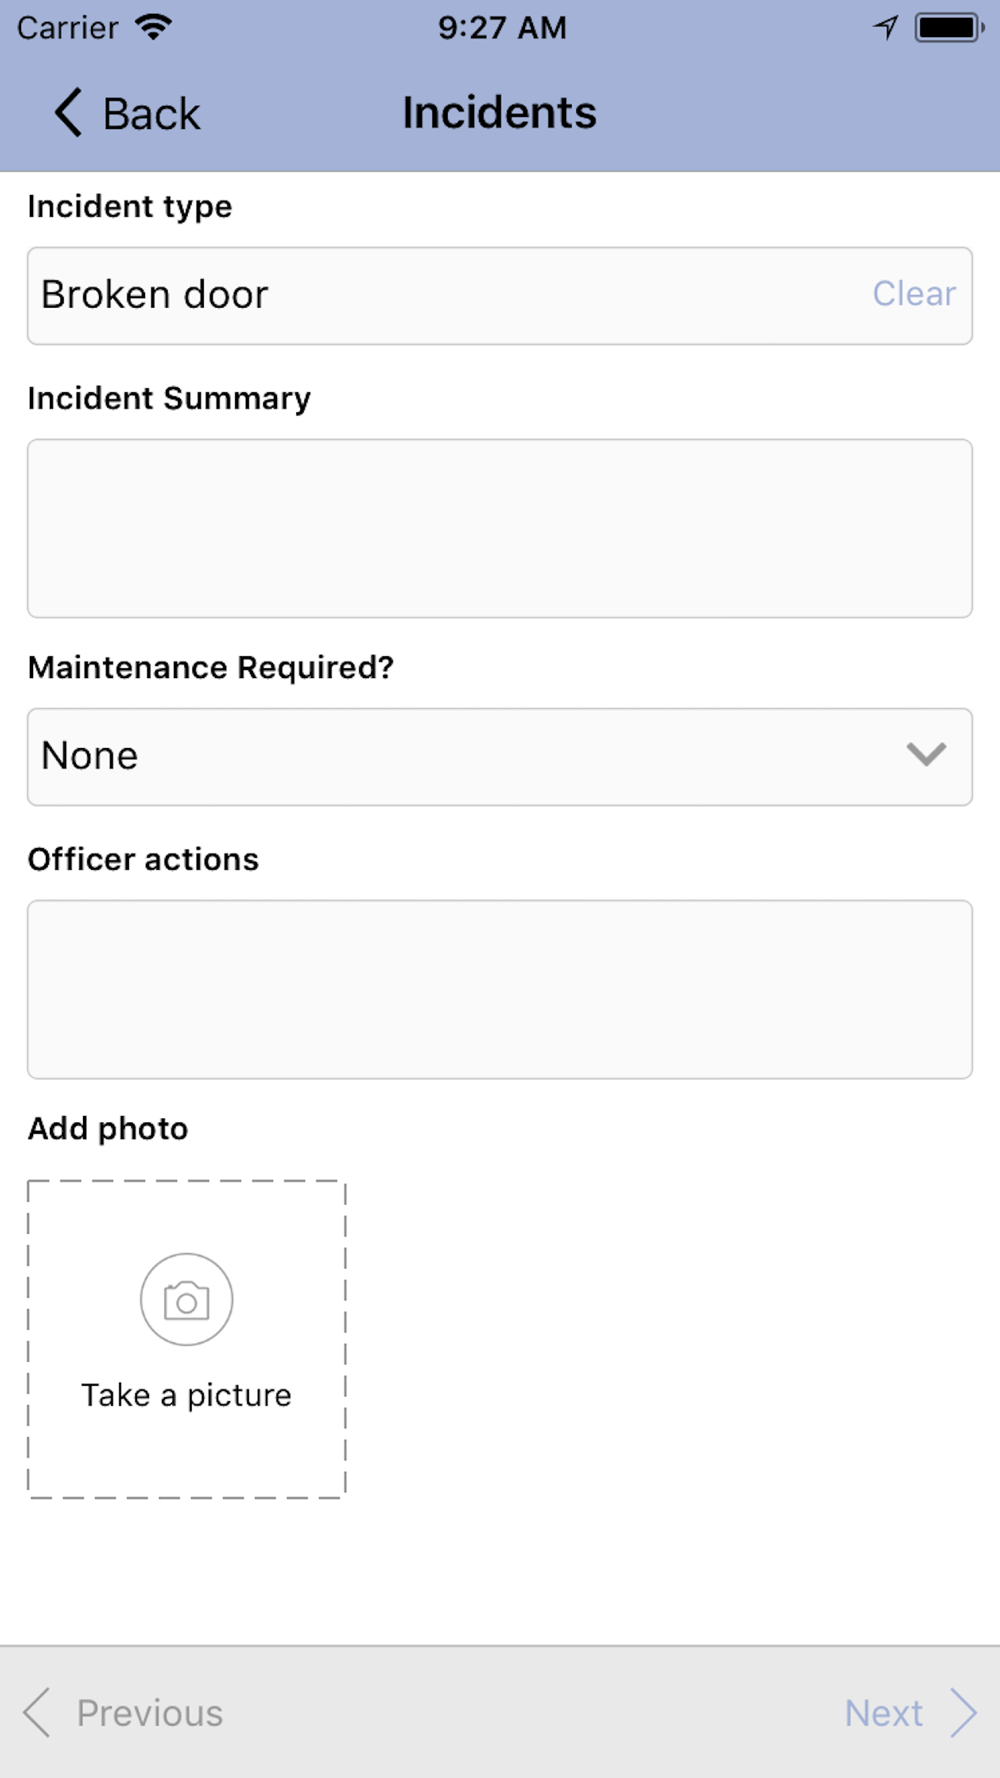Screen dimensions: 1000x1778
Task: Tap the Wi-Fi signal status icon
Action: click(x=153, y=27)
